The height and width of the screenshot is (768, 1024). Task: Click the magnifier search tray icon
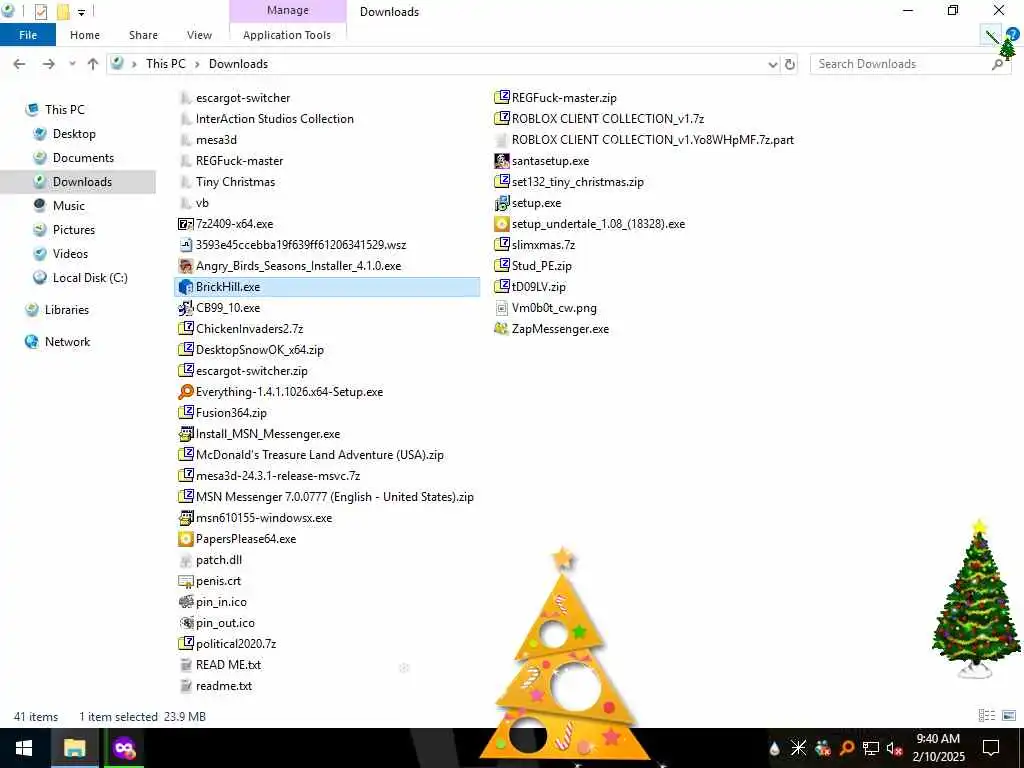847,748
